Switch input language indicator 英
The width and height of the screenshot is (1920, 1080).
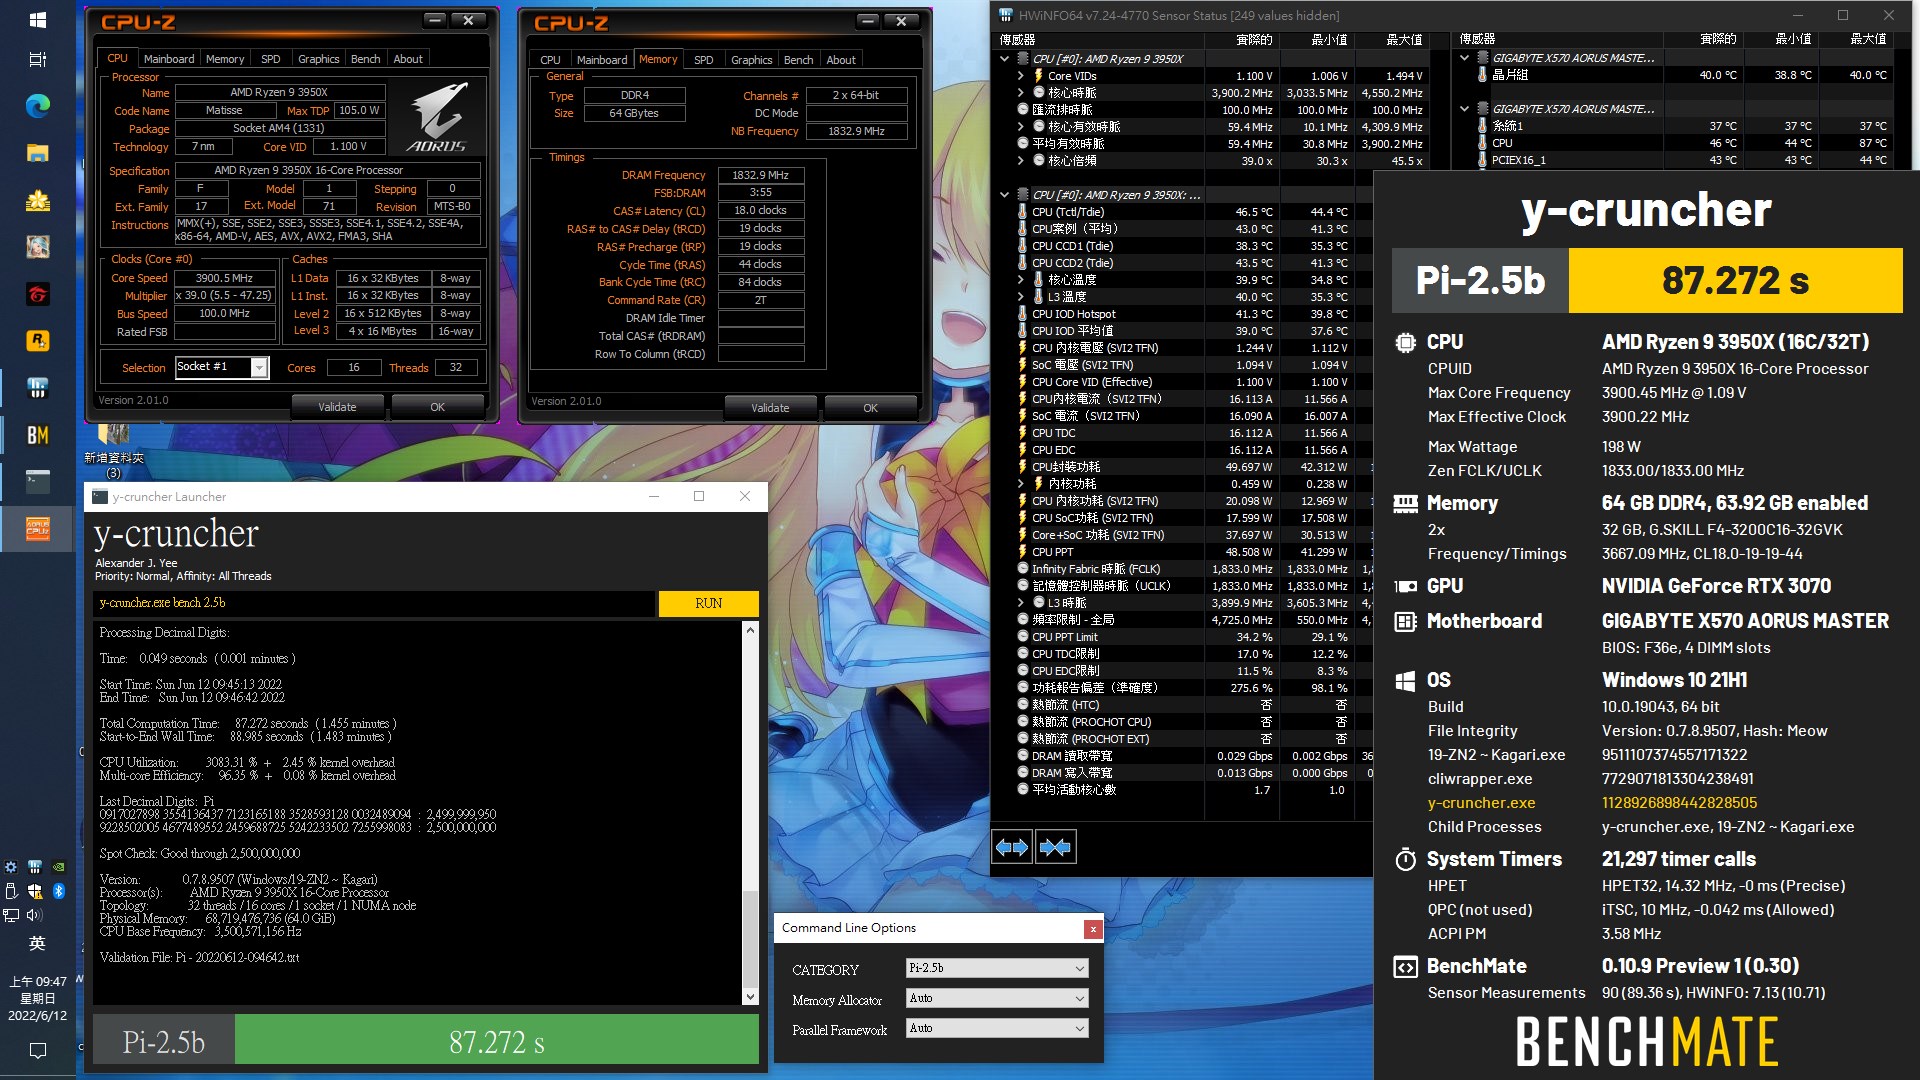37,943
